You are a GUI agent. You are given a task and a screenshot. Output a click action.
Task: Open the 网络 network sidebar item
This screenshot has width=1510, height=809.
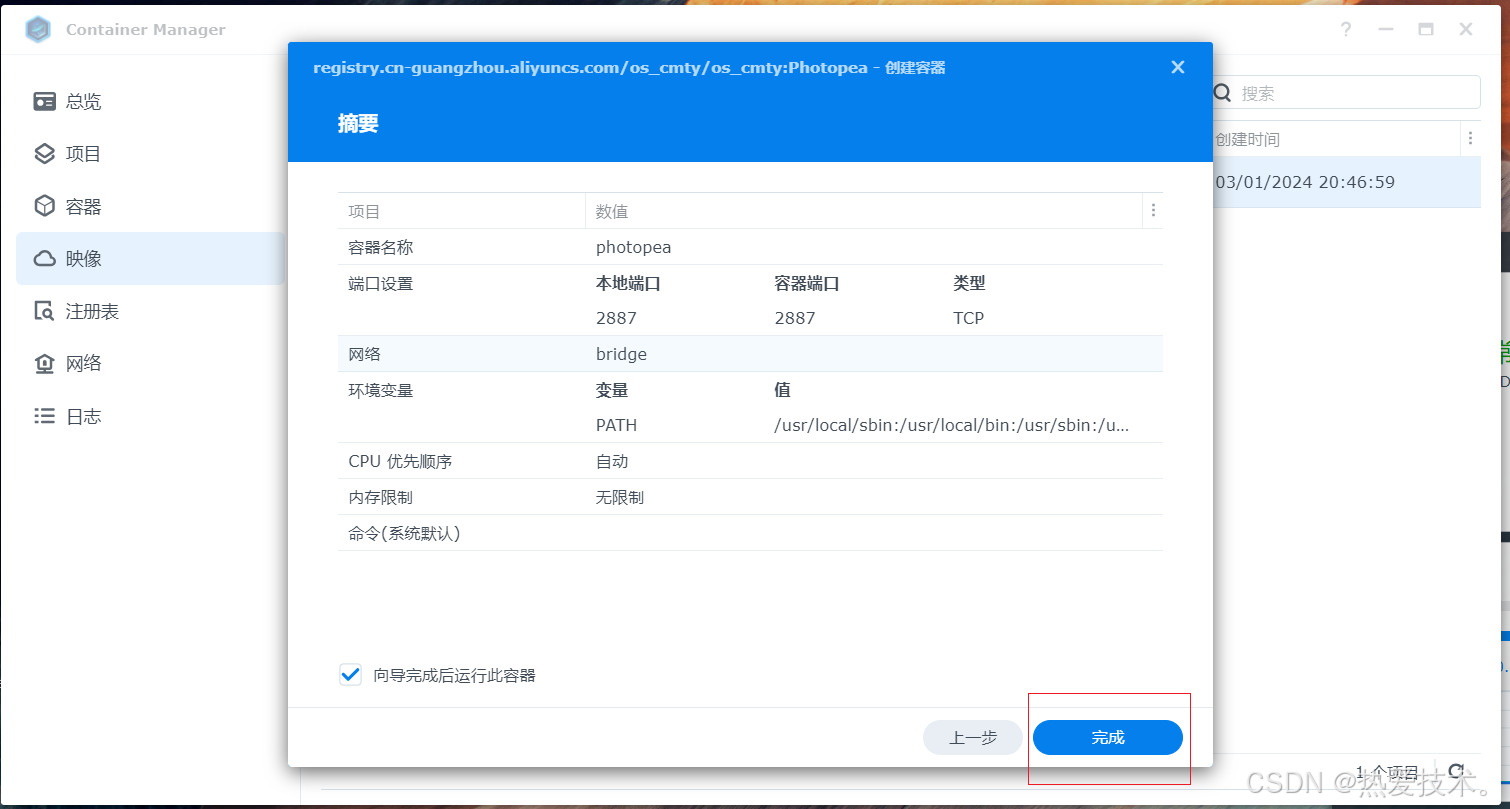point(150,364)
